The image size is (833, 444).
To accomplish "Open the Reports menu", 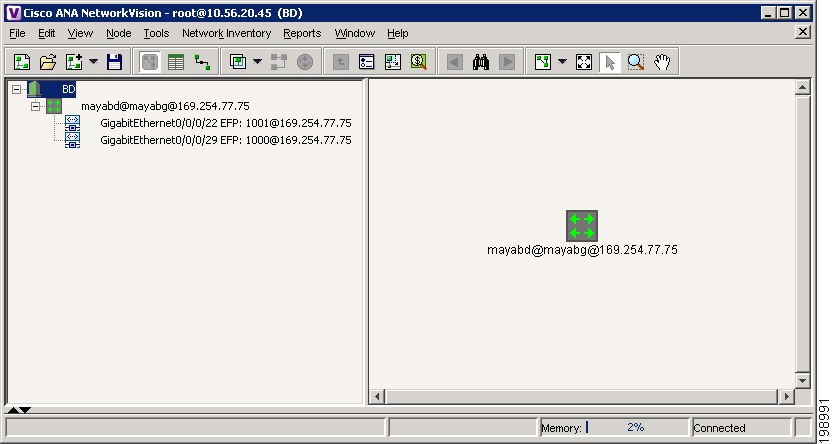I will (302, 33).
